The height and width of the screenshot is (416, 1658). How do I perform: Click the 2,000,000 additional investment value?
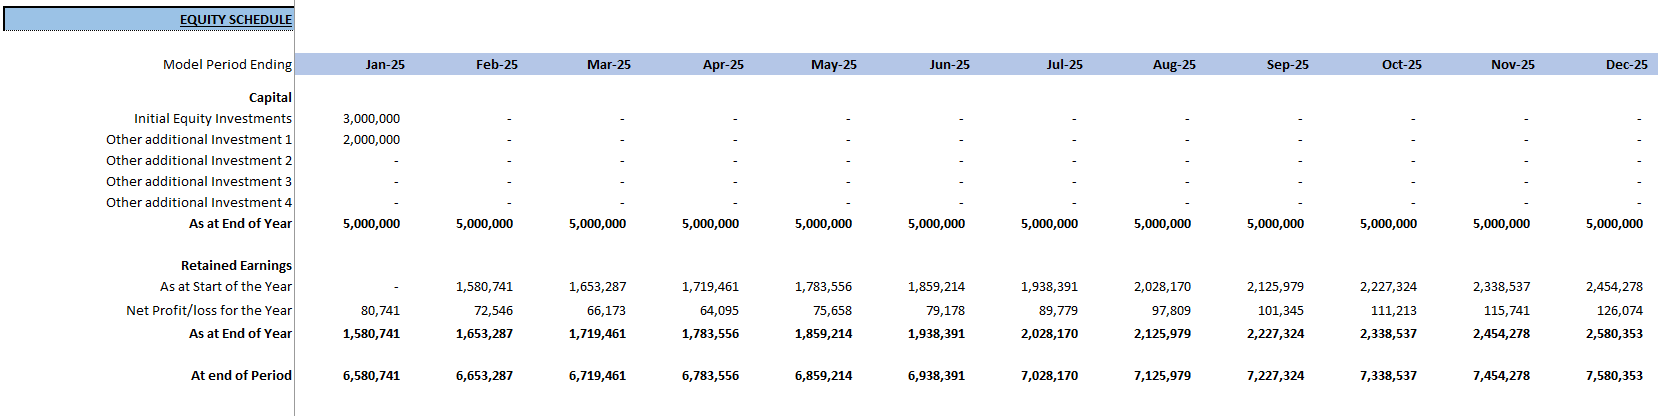(371, 140)
